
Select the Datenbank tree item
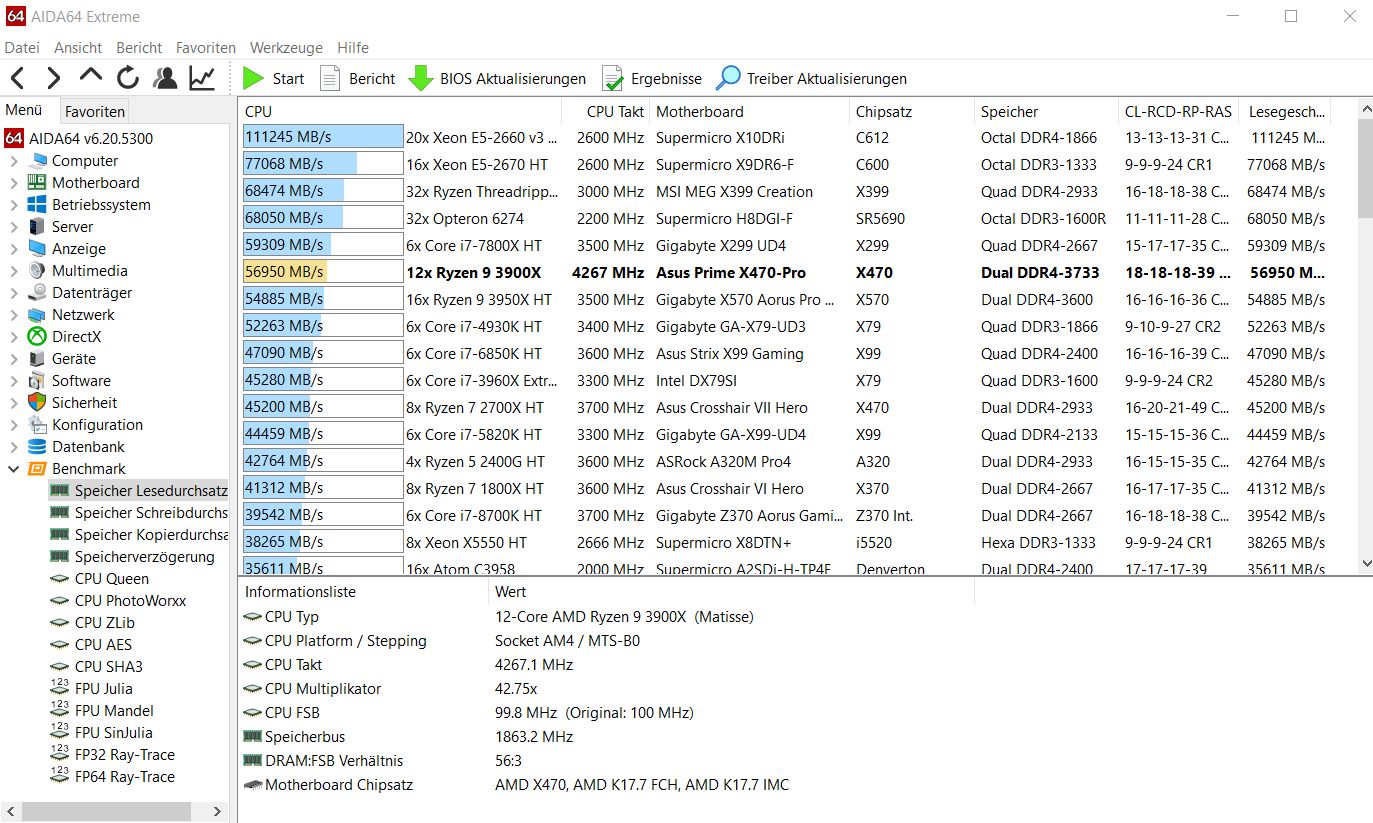76,446
